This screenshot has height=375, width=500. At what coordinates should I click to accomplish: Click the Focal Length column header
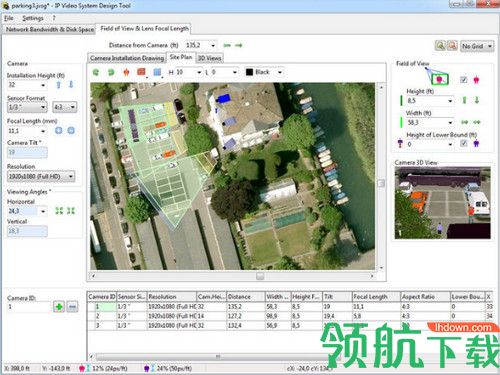[x=376, y=297]
